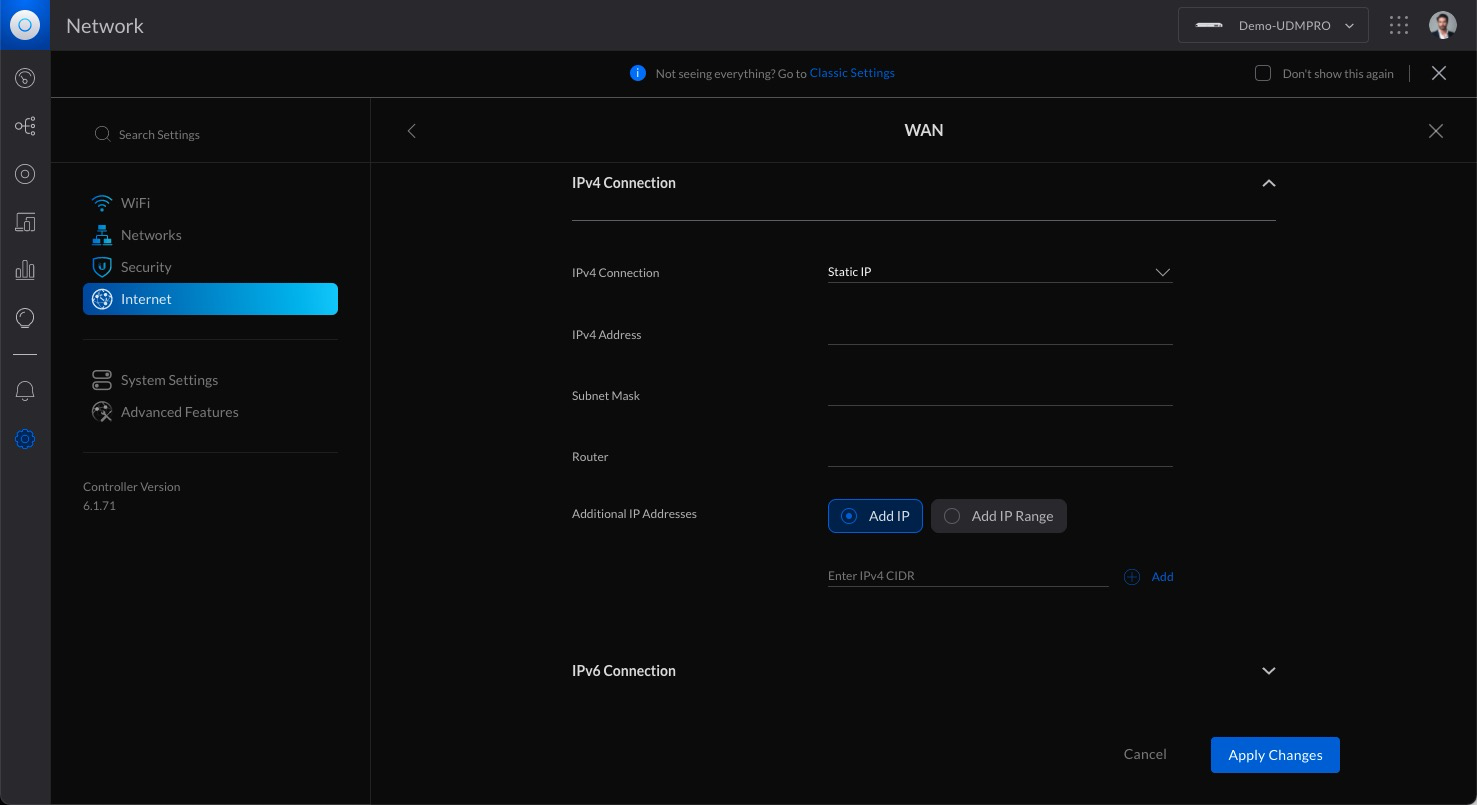
Task: Open the Settings gear icon in left rail
Action: click(x=25, y=439)
